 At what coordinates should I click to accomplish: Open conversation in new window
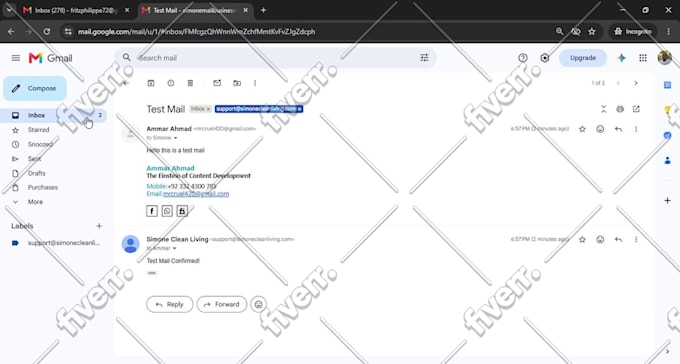pos(636,109)
